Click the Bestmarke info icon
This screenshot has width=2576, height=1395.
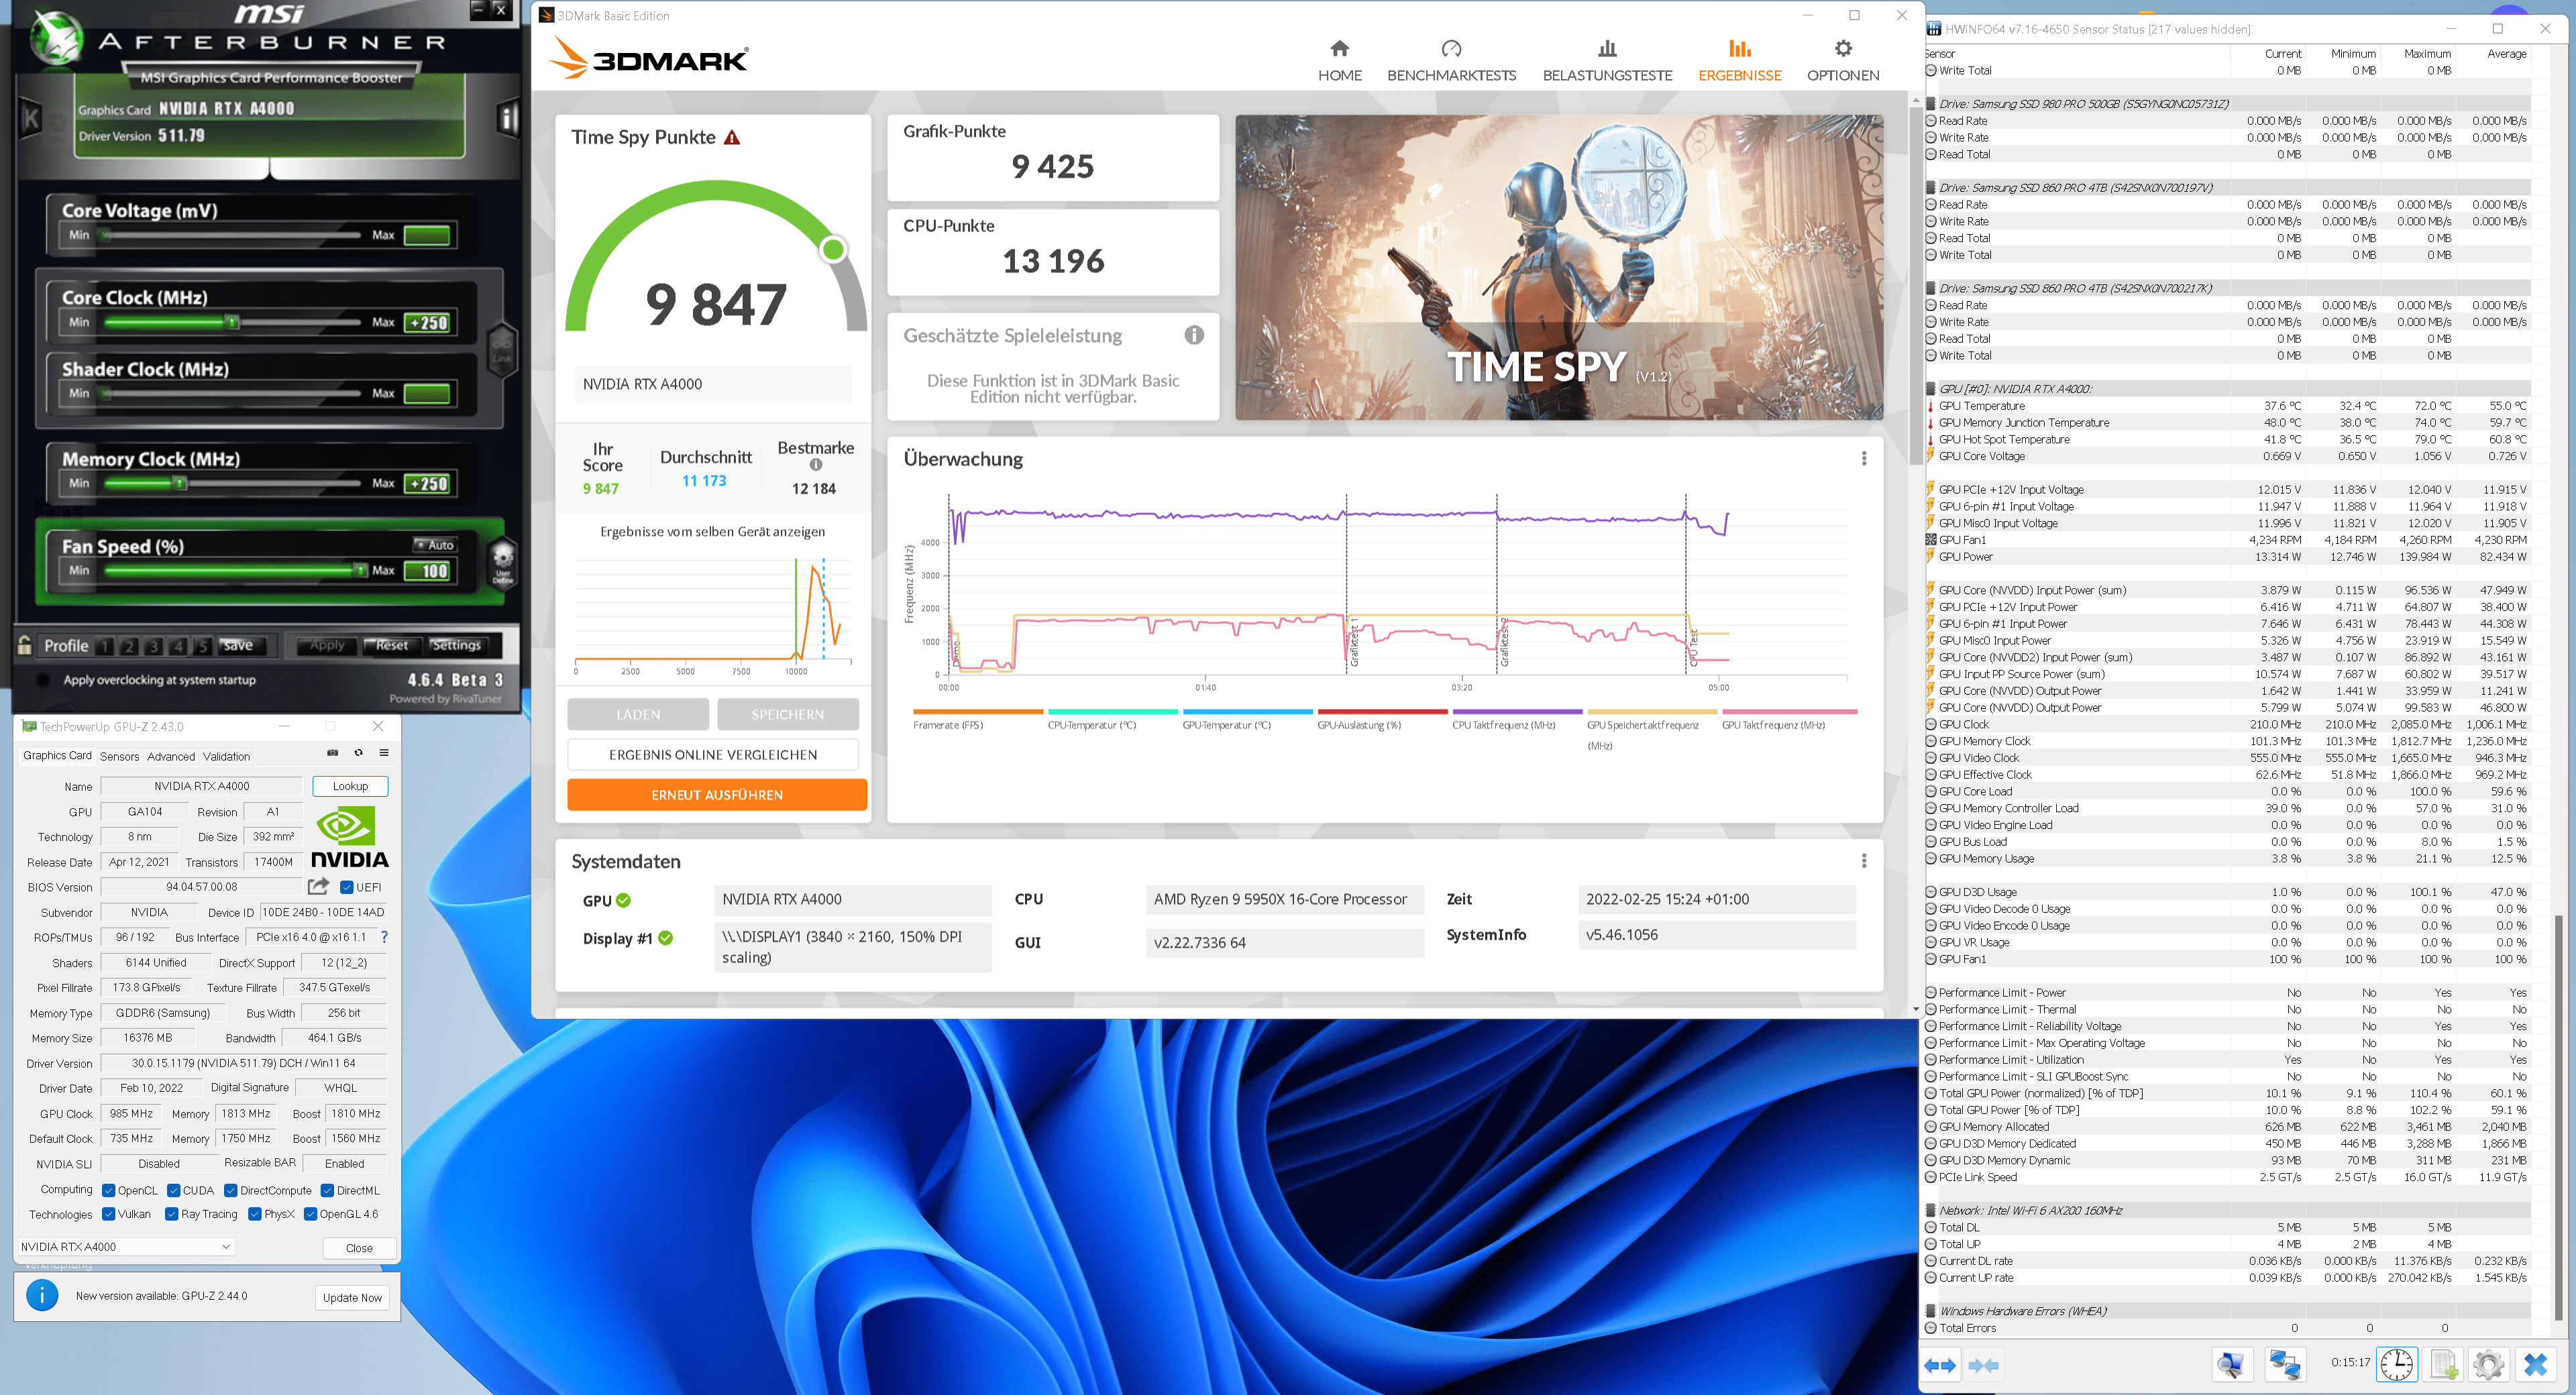click(x=816, y=465)
